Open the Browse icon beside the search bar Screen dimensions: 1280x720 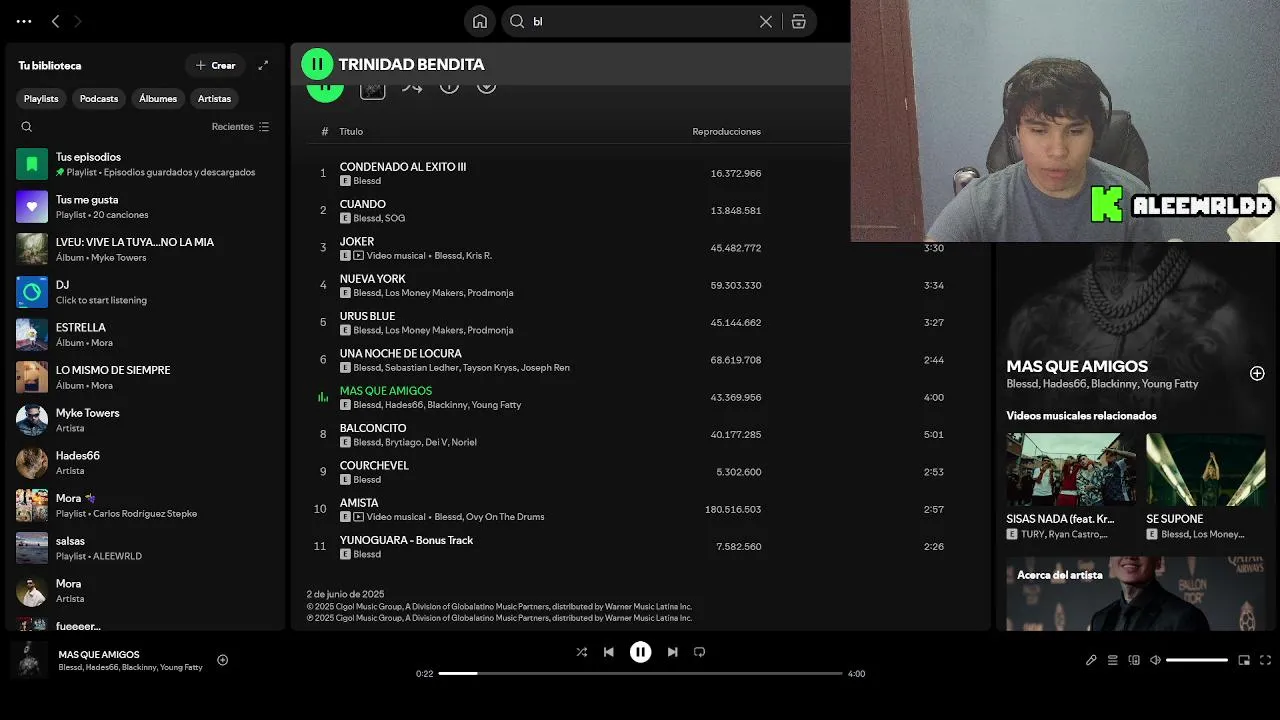coord(798,21)
